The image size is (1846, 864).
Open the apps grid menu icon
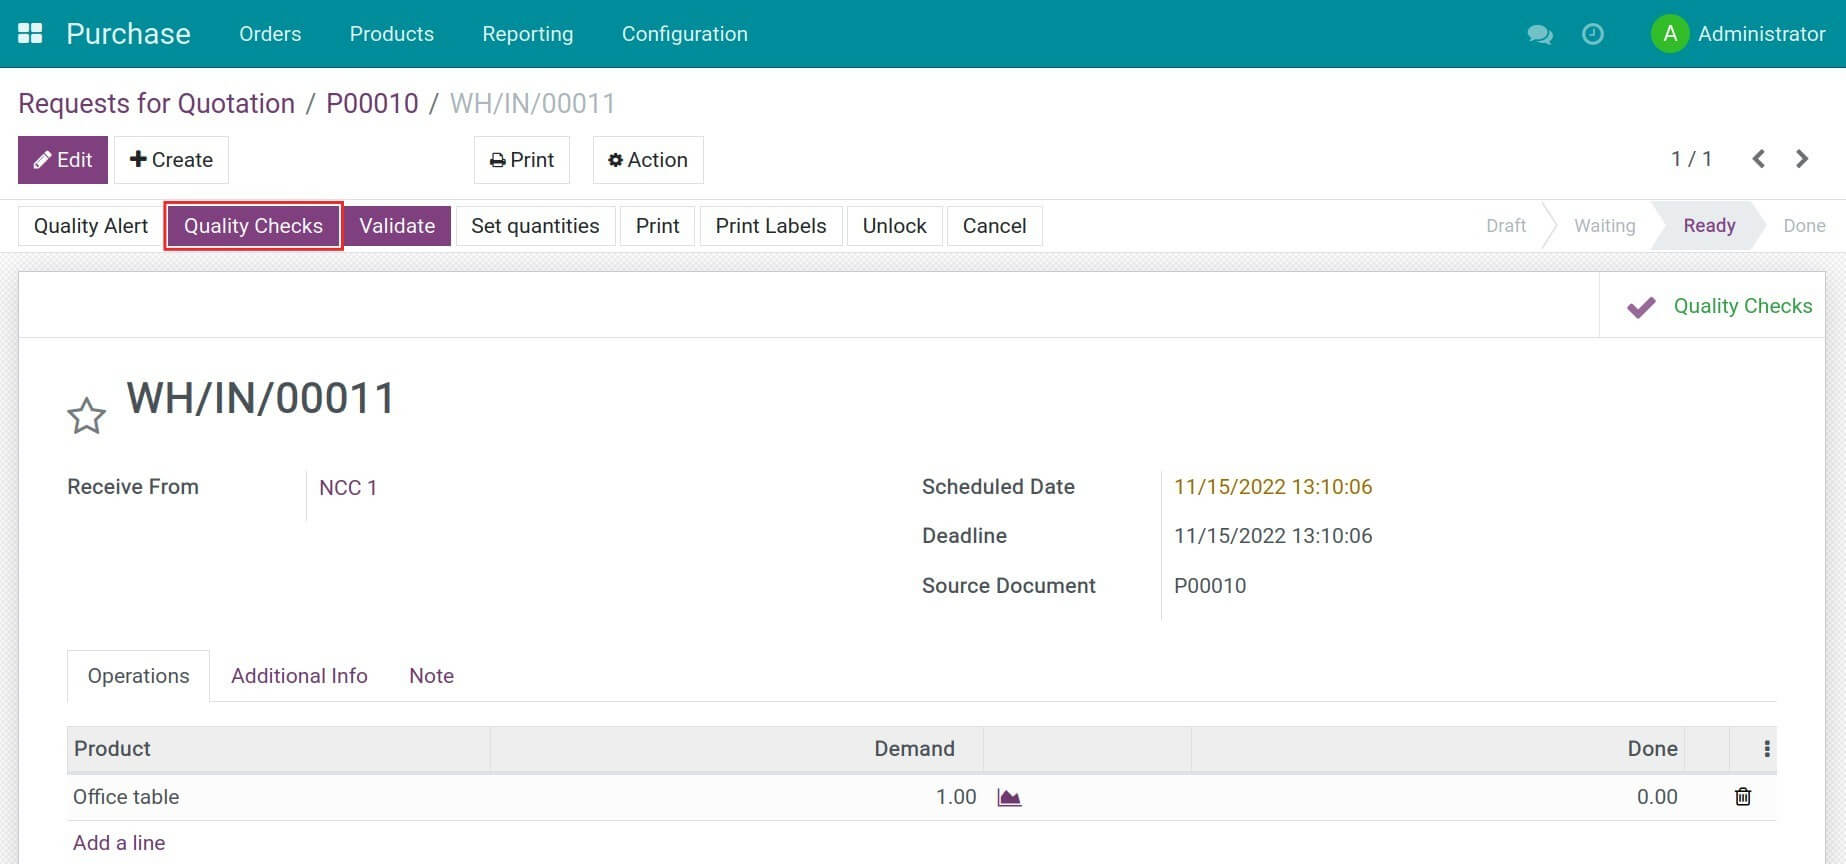(x=30, y=33)
